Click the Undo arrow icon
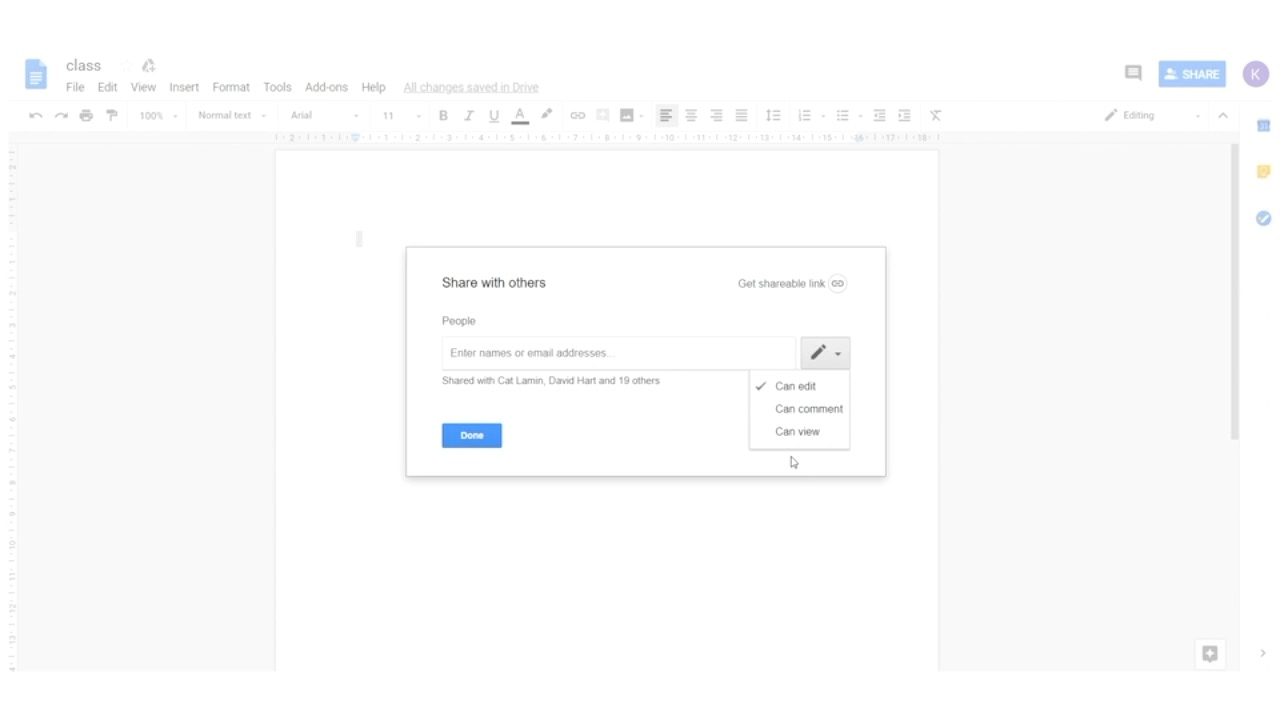Viewport: 1280px width, 720px height. [x=36, y=116]
